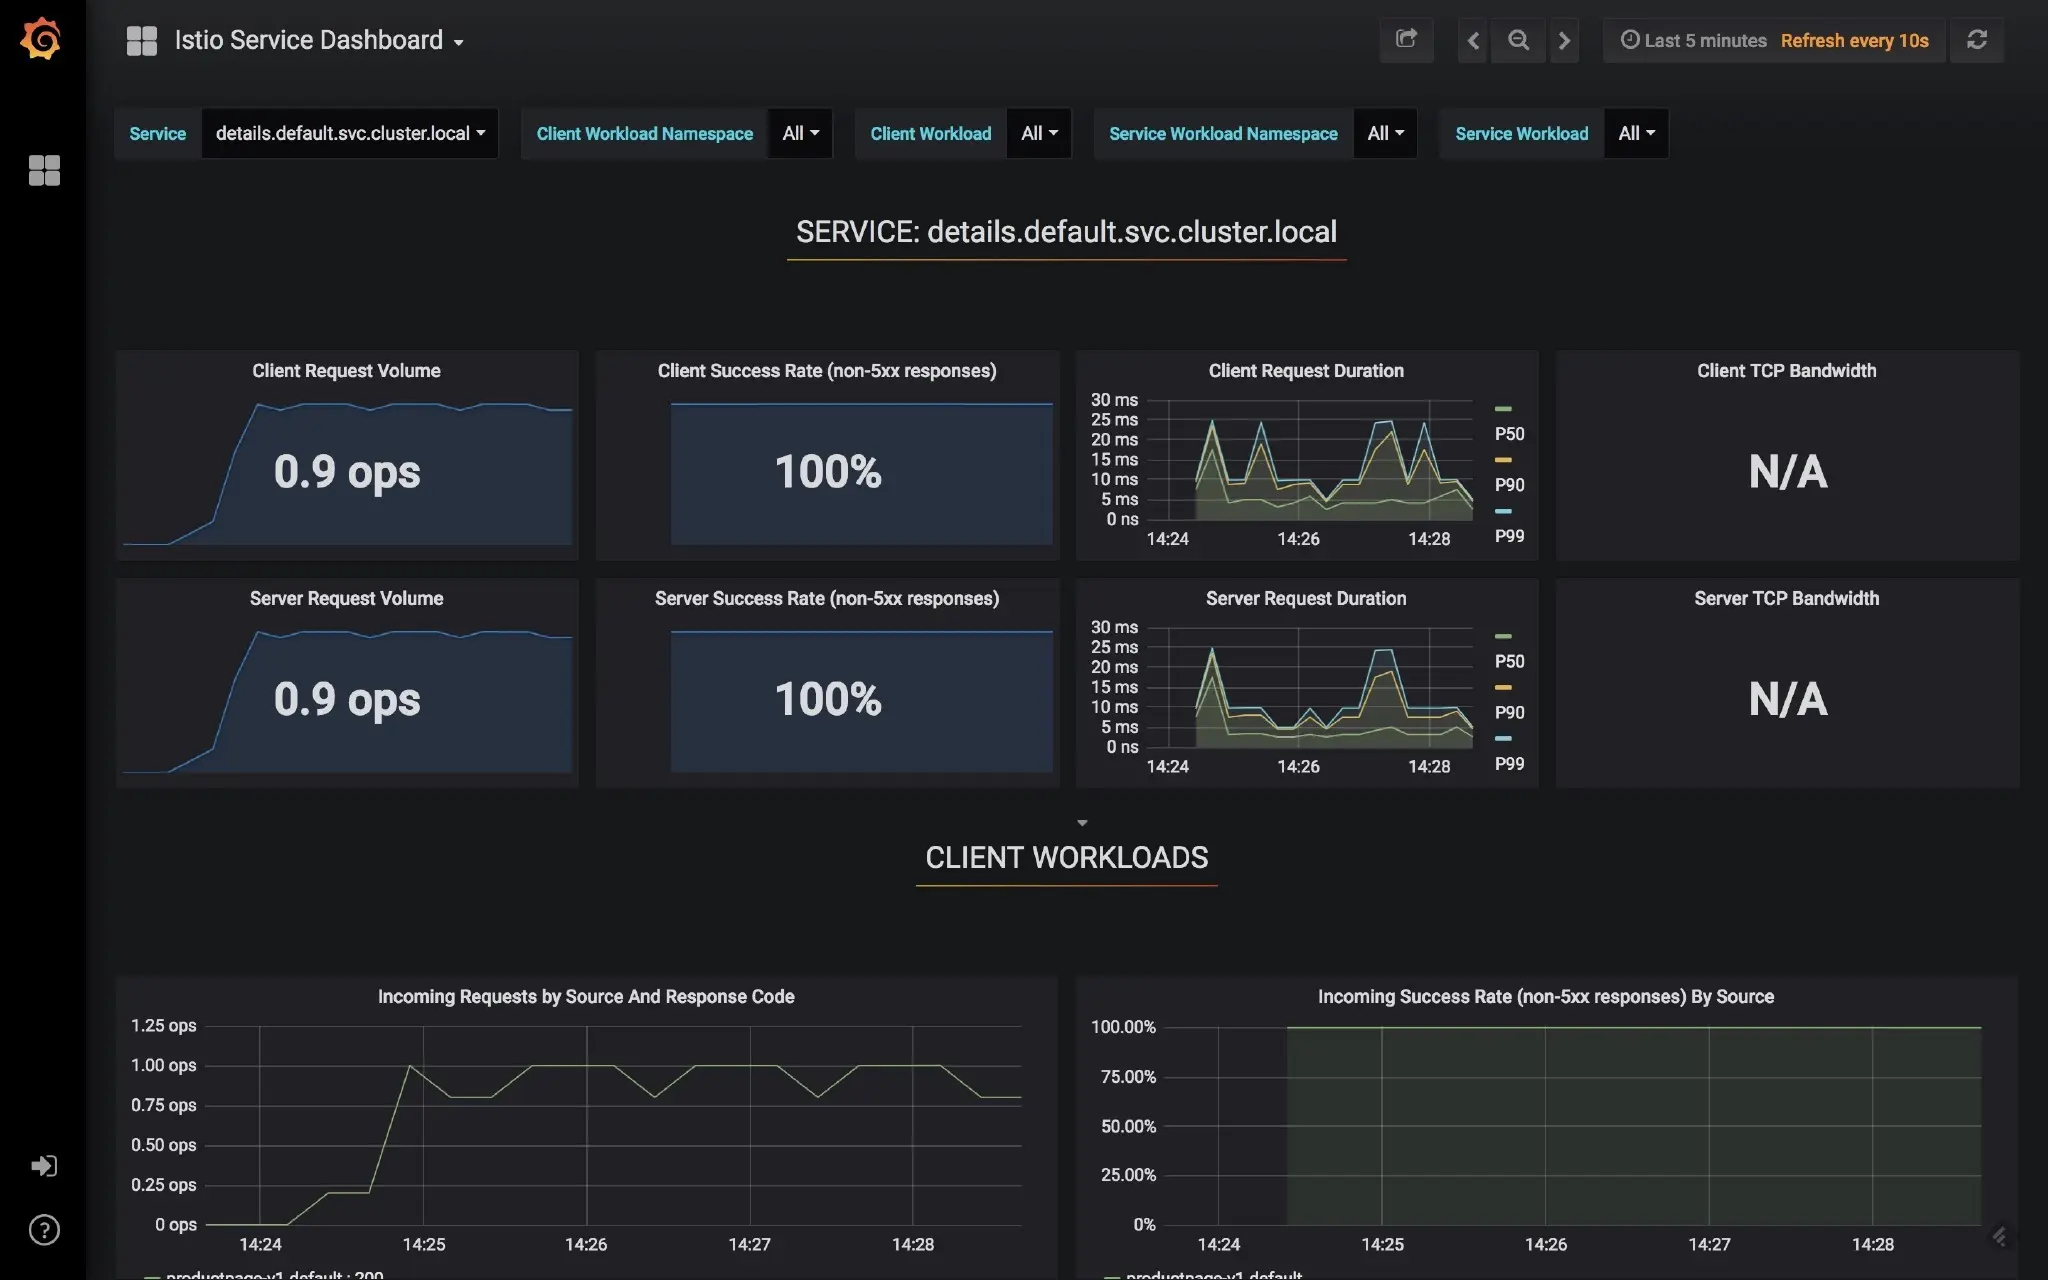Viewport: 2048px width, 1280px height.
Task: Open the help question mark icon
Action: click(x=44, y=1230)
